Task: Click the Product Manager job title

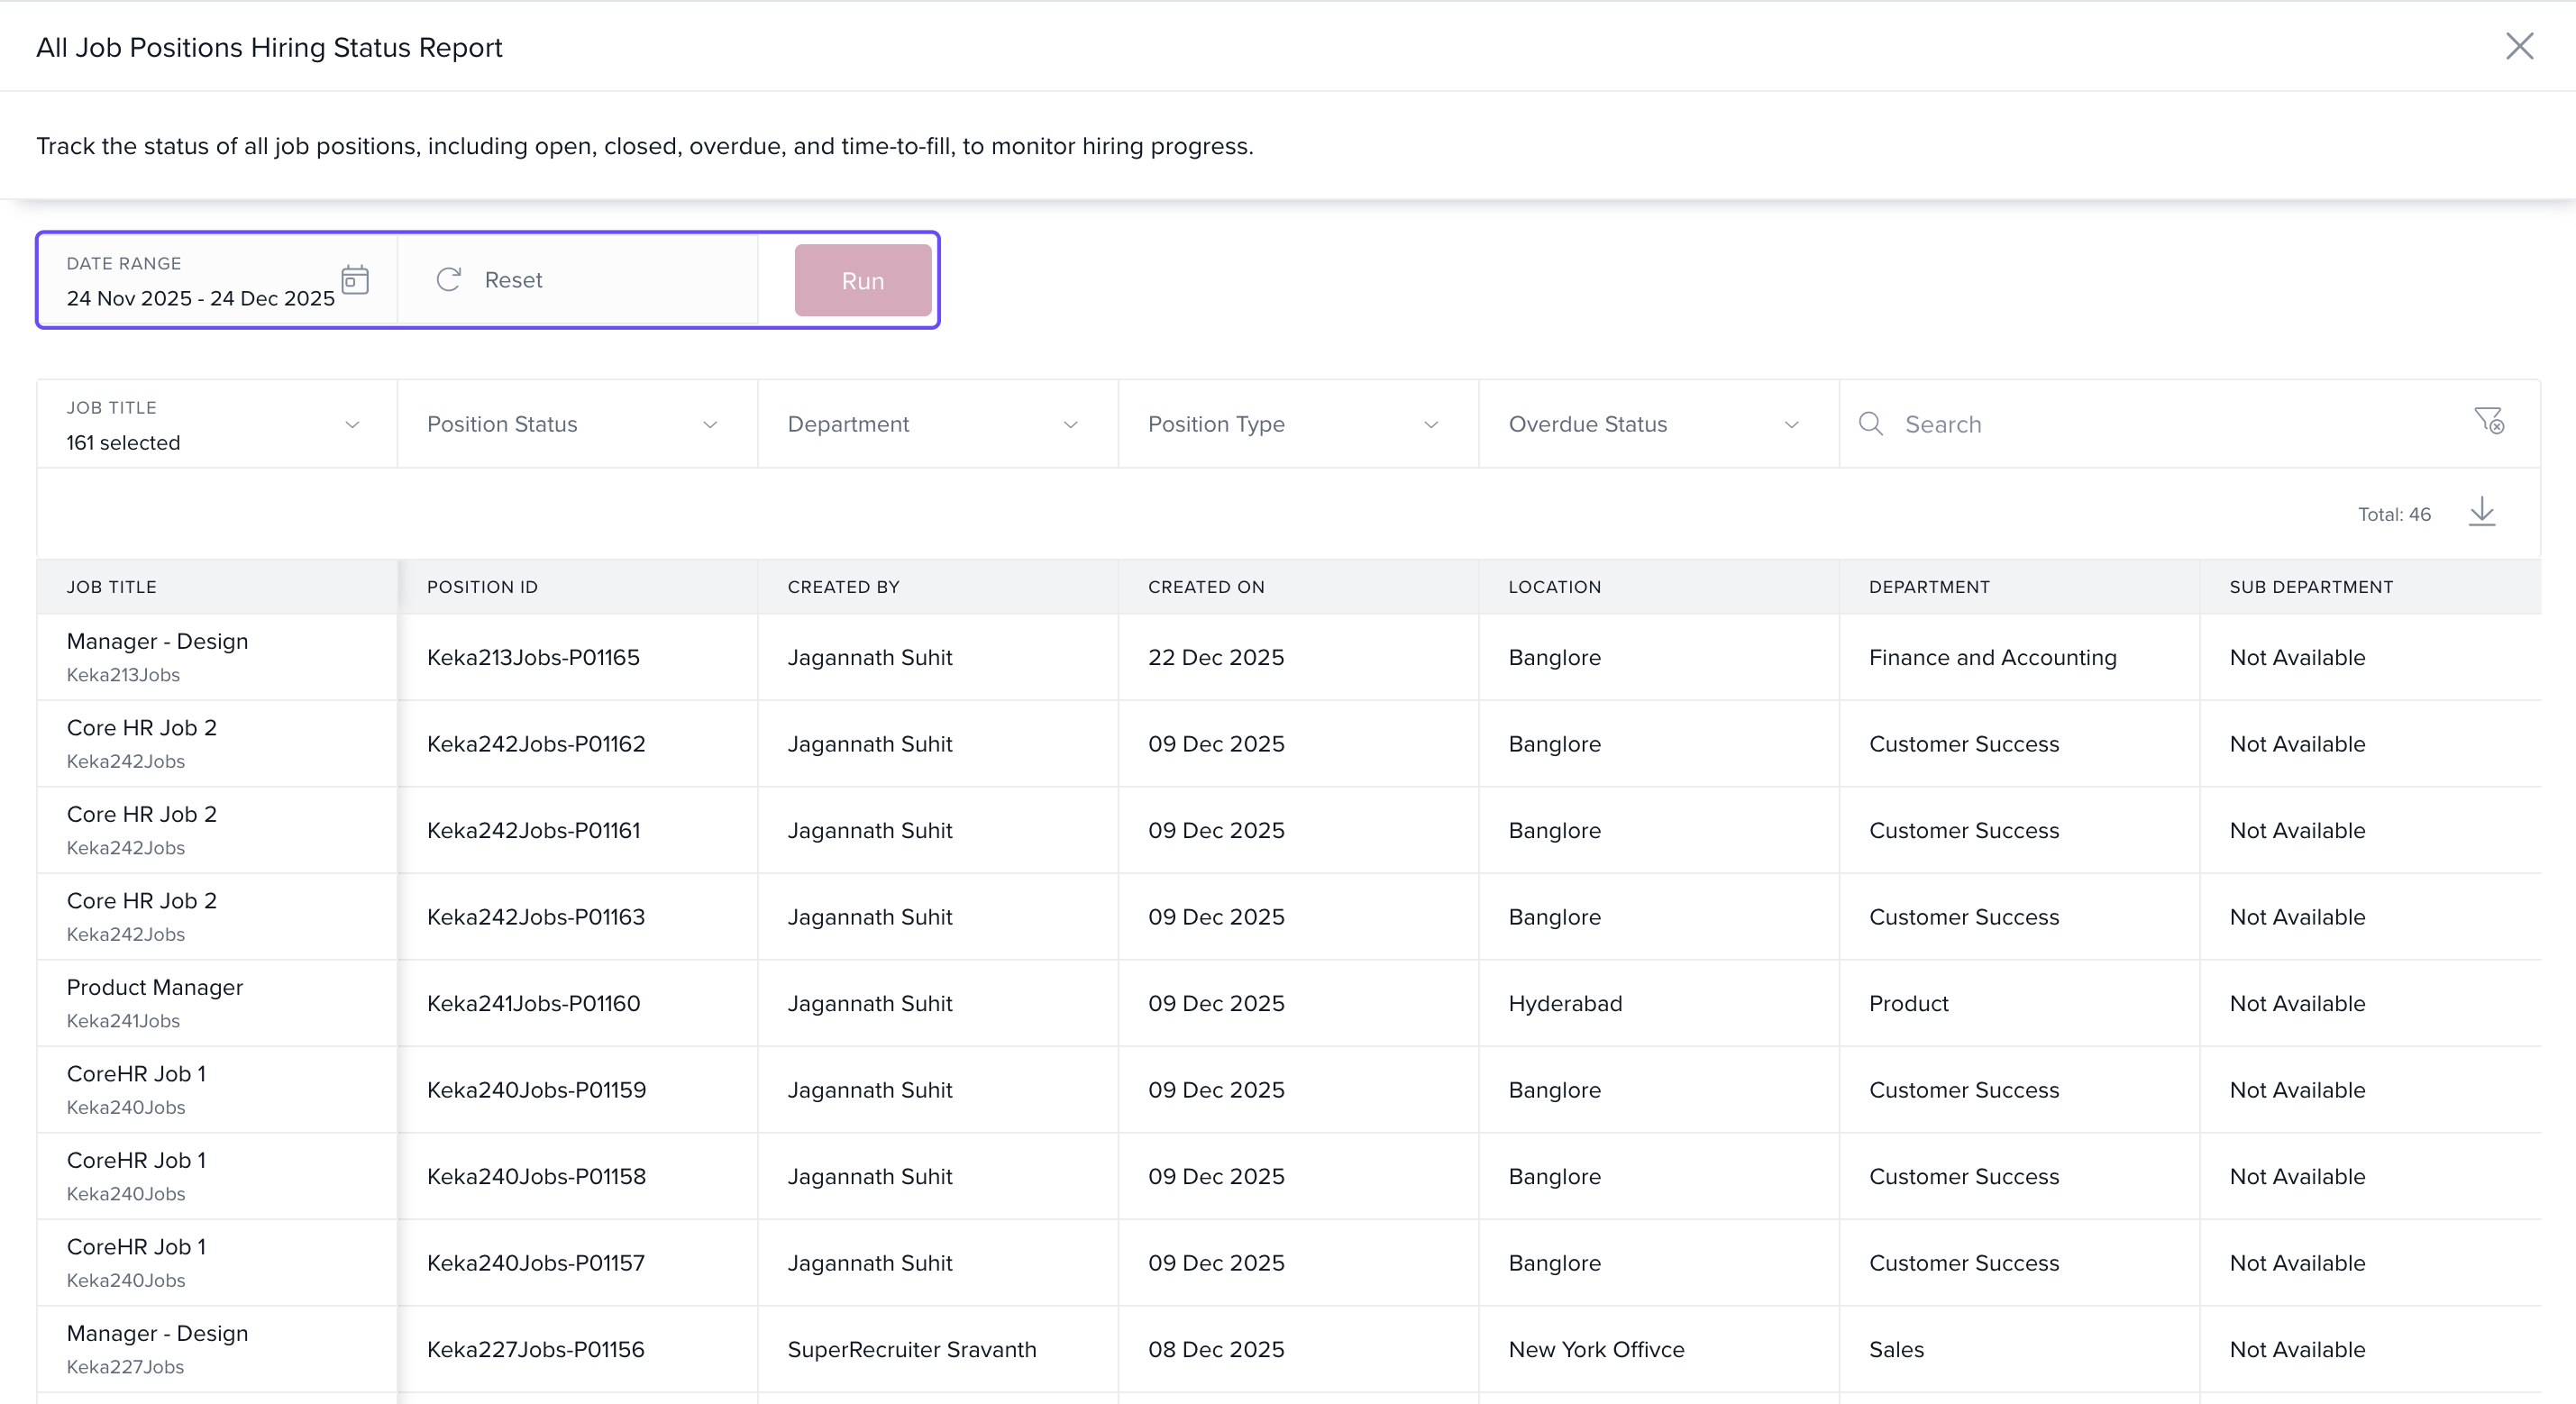Action: 155,987
